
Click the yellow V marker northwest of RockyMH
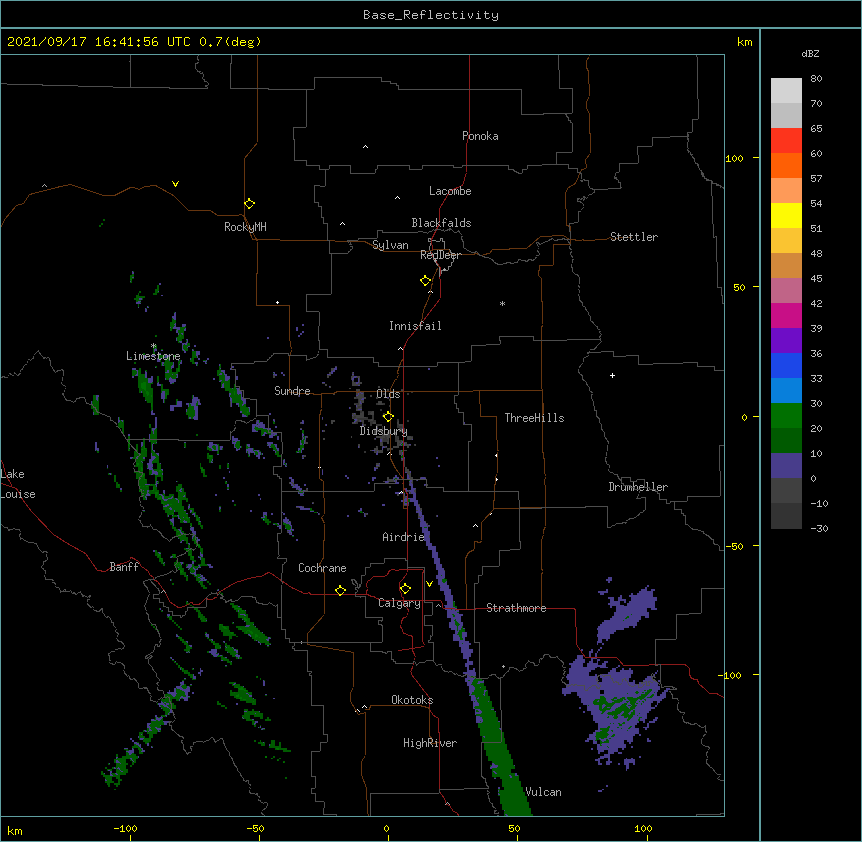pos(175,184)
